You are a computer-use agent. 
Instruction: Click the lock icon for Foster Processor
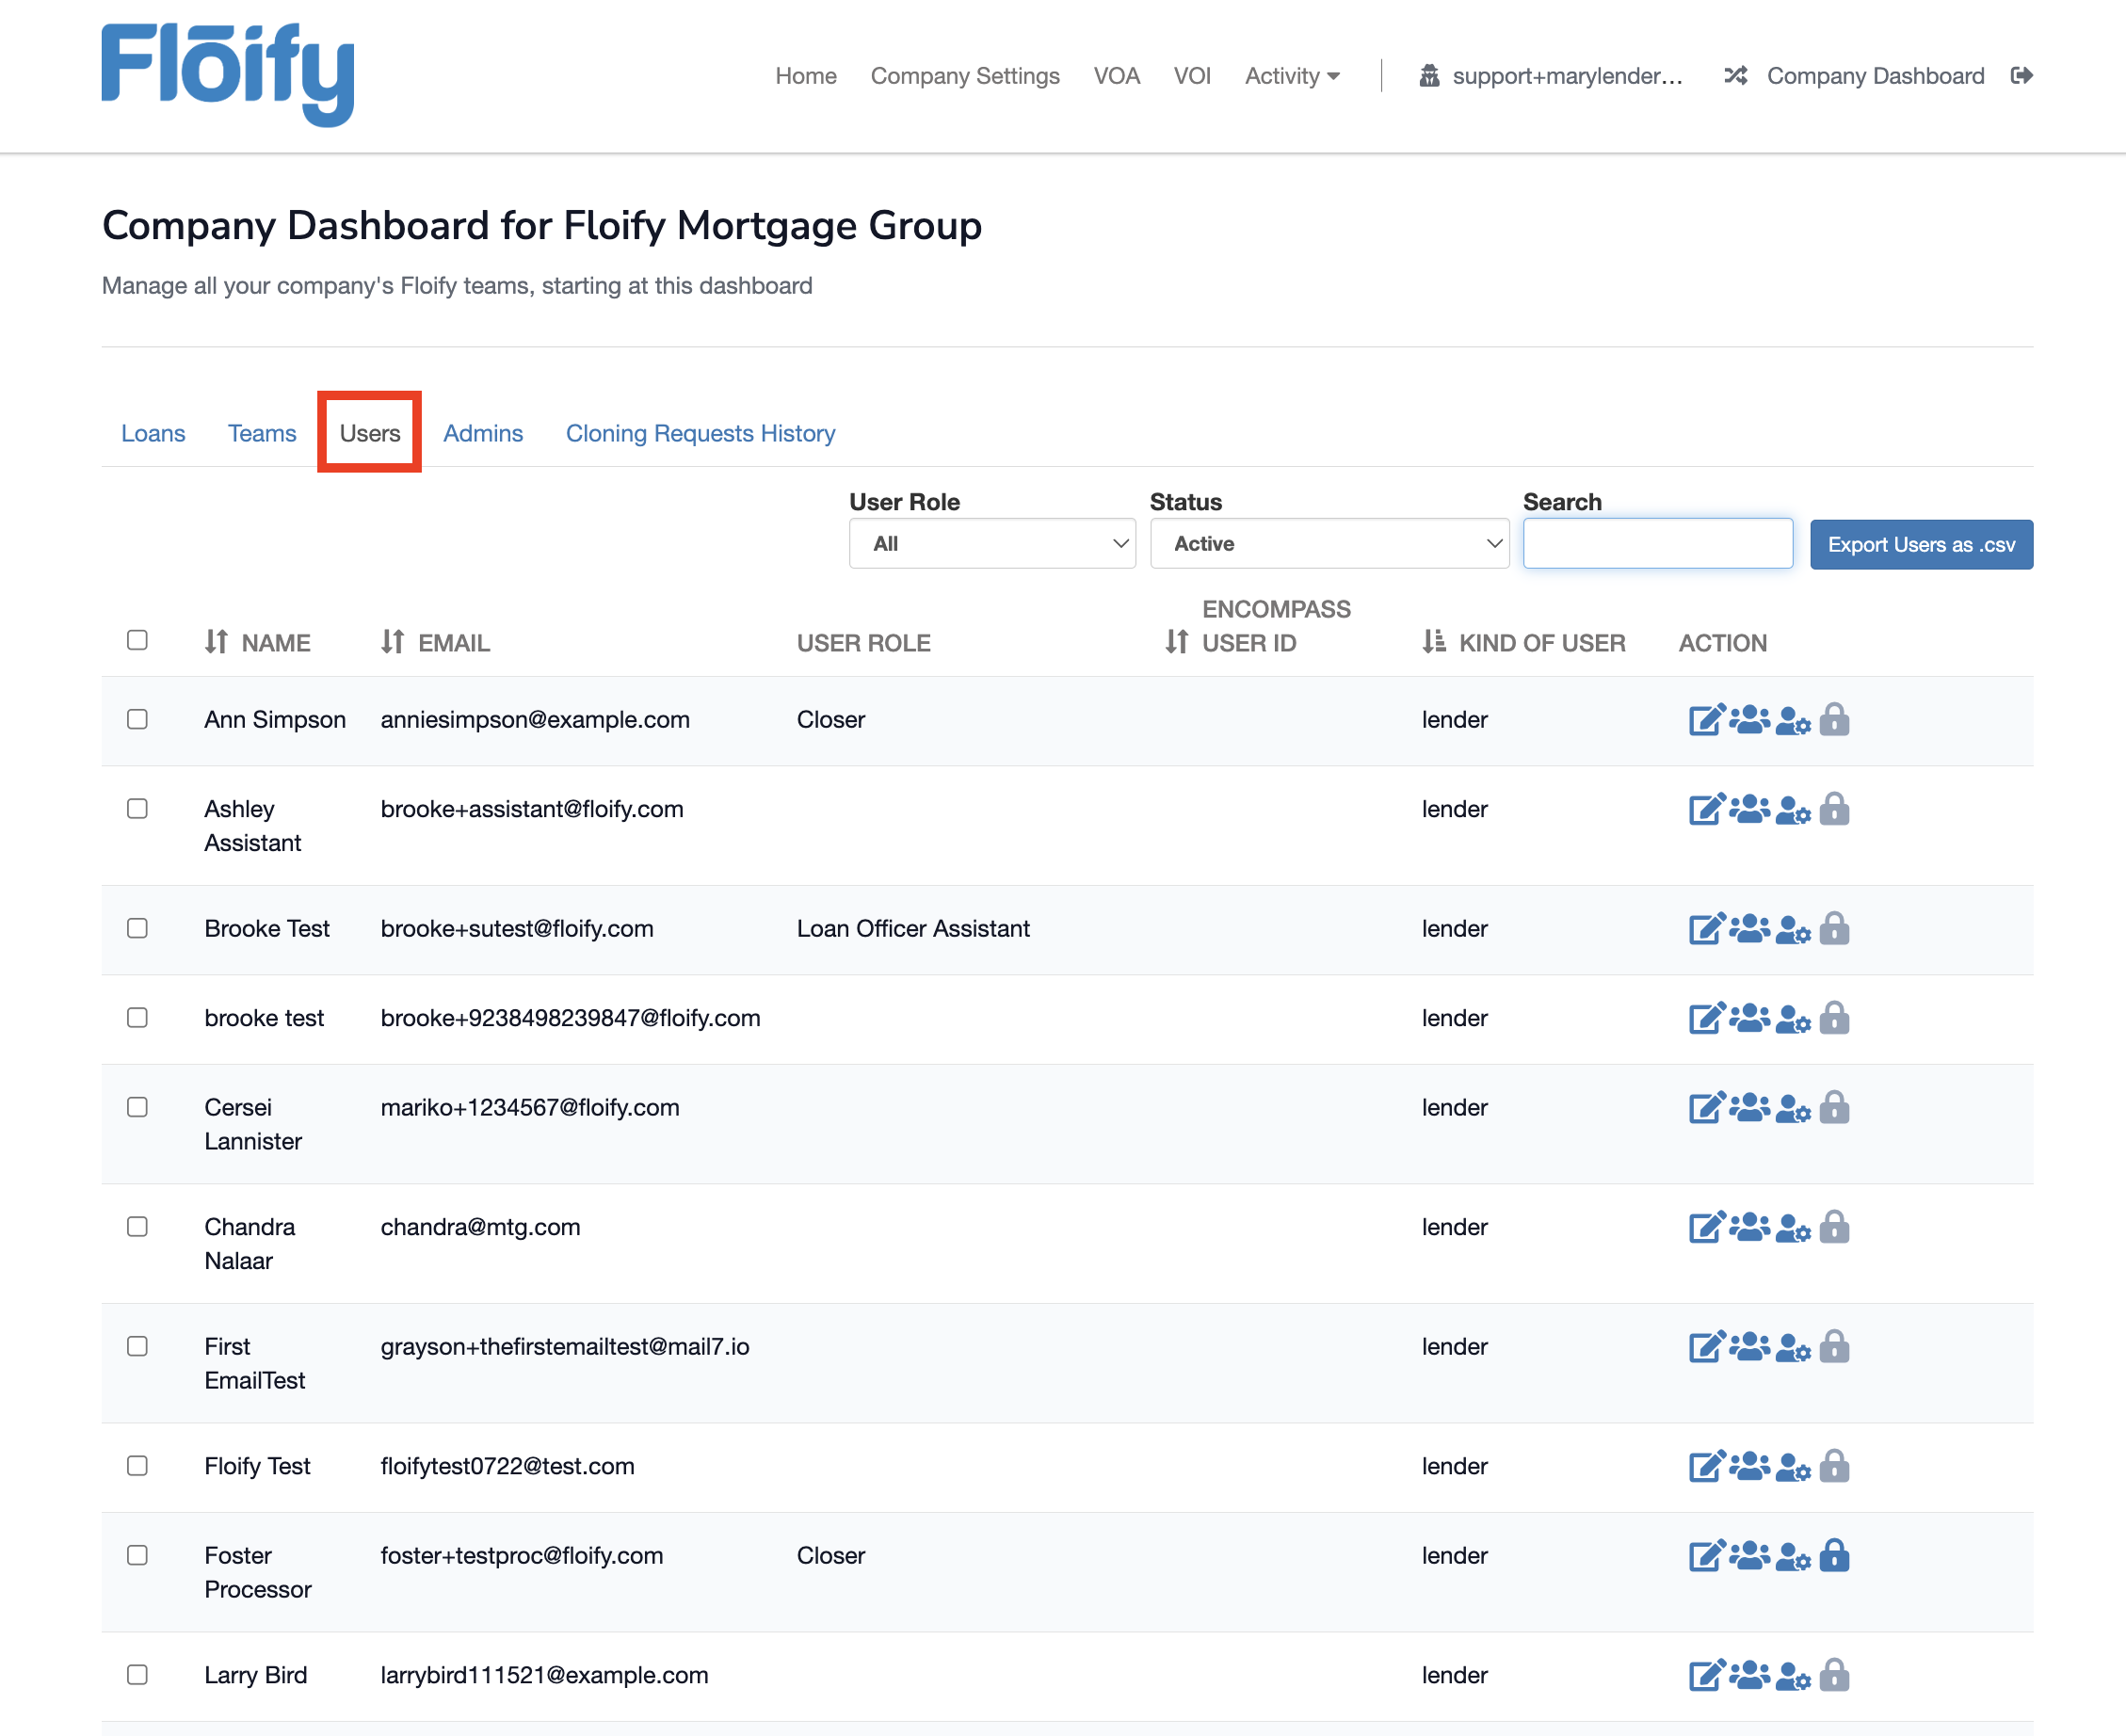tap(1834, 1556)
